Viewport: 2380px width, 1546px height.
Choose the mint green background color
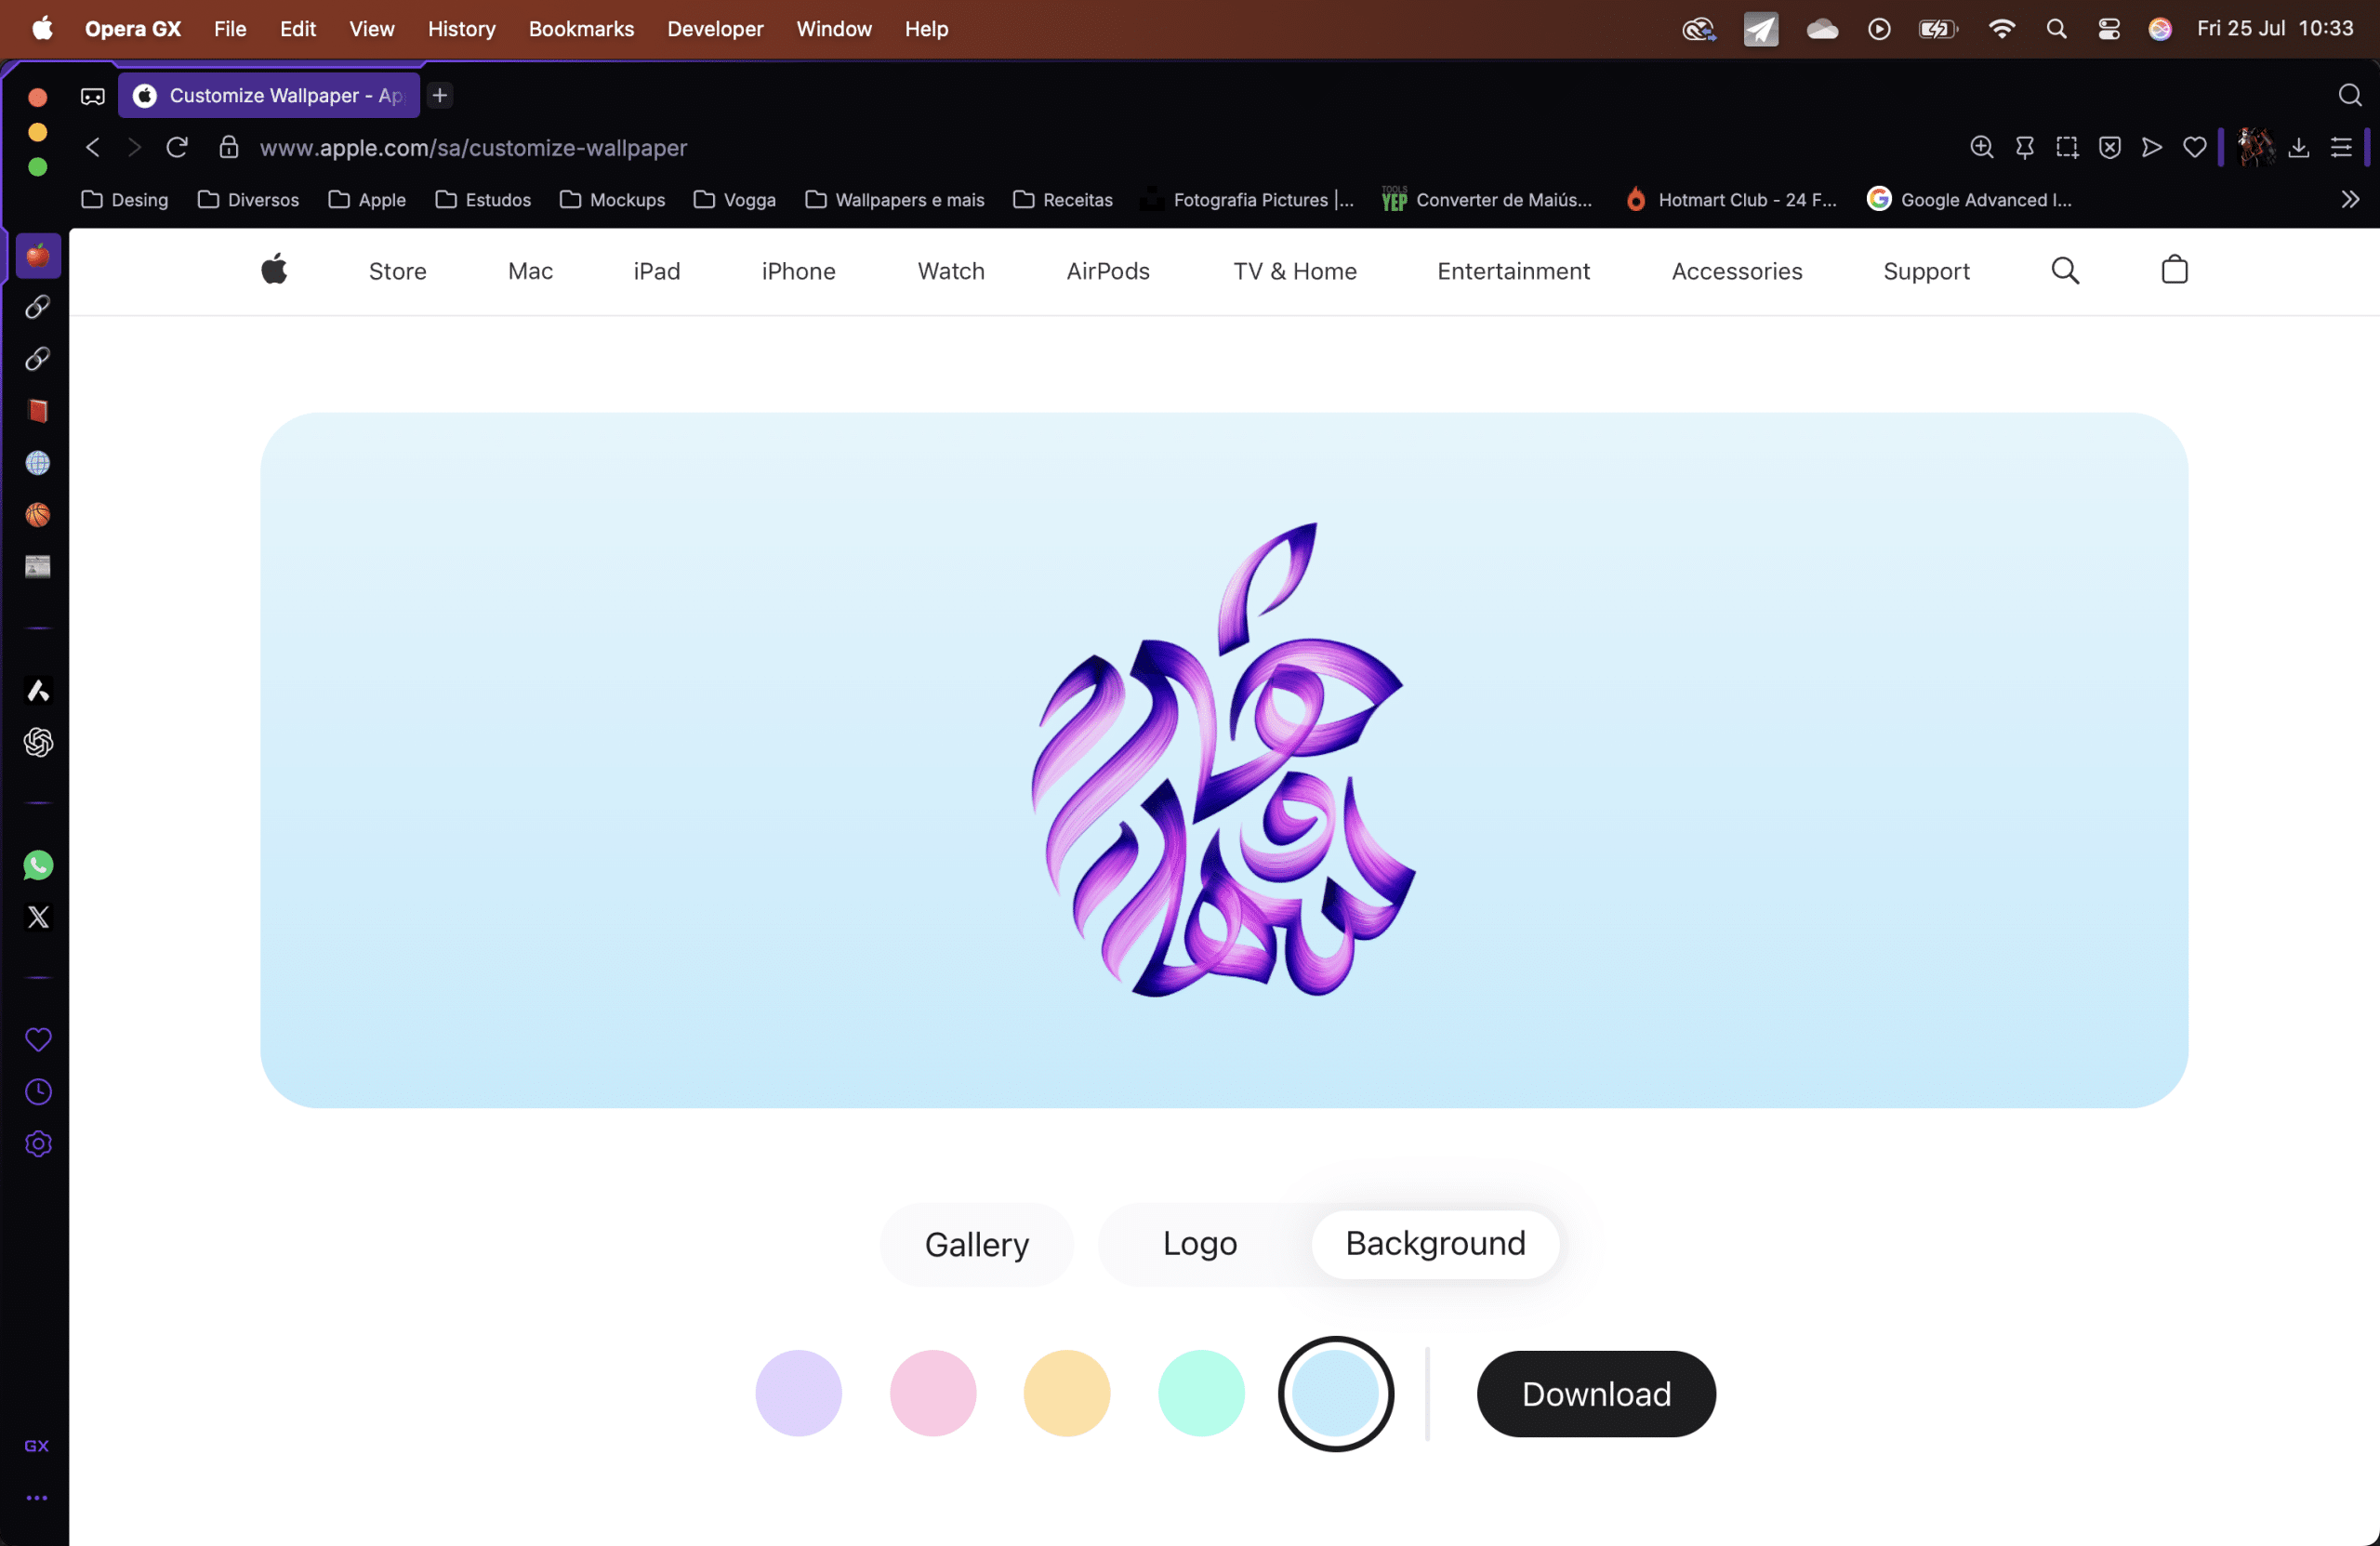click(x=1201, y=1393)
